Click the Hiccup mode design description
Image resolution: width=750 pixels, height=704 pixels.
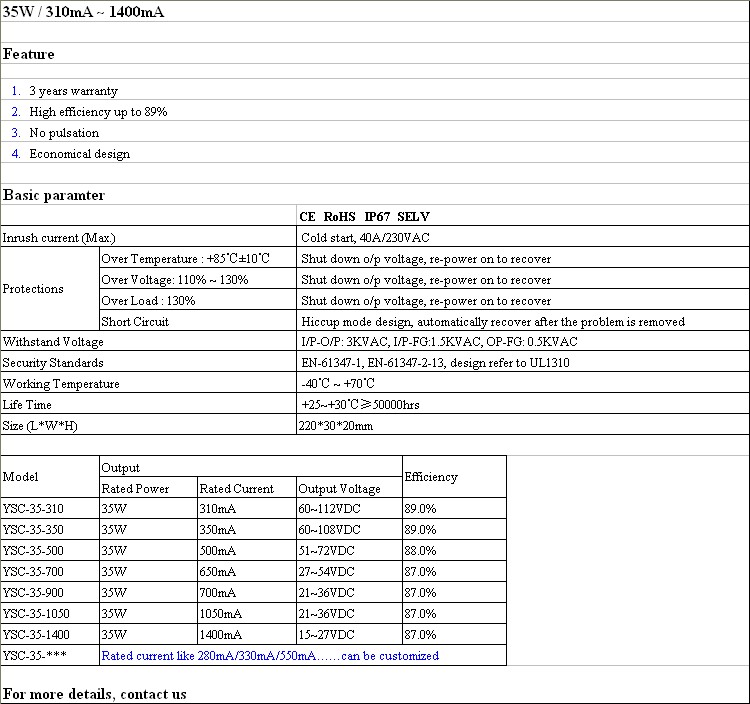pyautogui.click(x=493, y=322)
